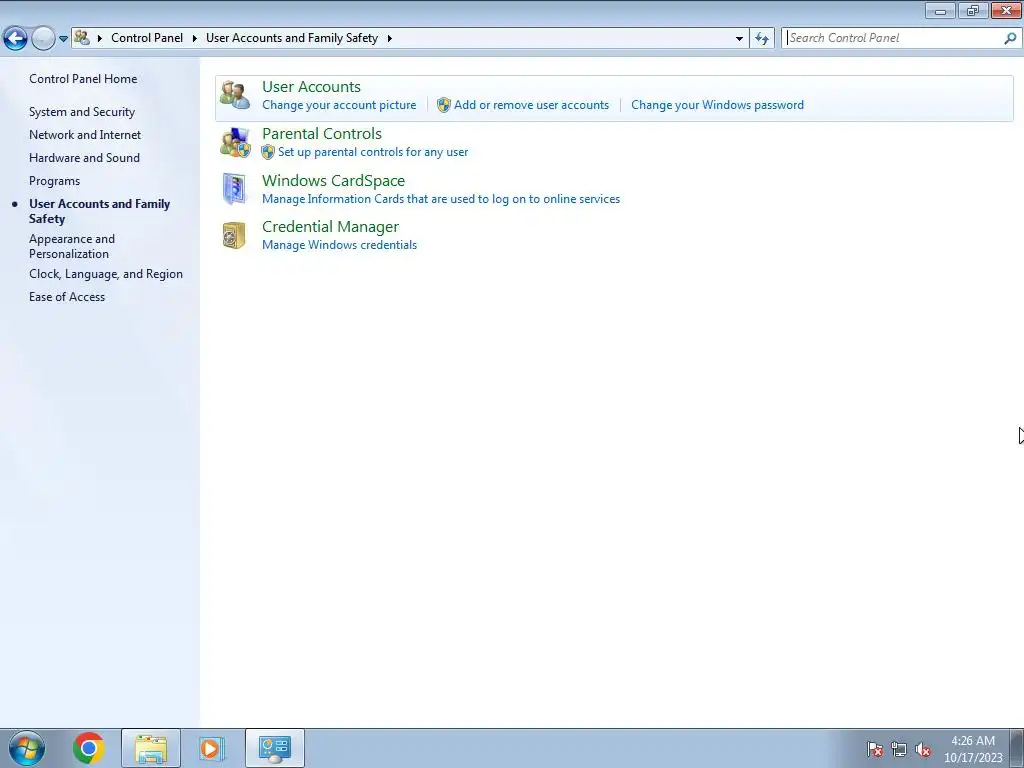Close the Control Panel window
This screenshot has width=1024, height=768.
1006,10
